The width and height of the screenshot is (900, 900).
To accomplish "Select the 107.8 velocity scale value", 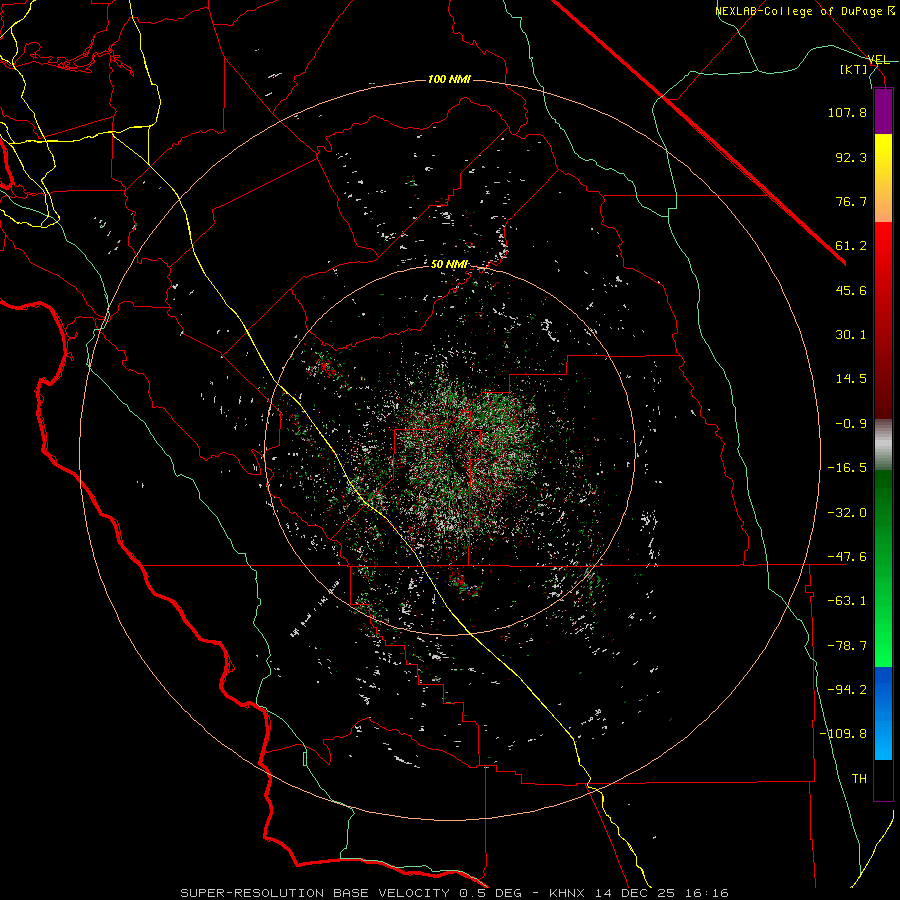I will 847,112.
